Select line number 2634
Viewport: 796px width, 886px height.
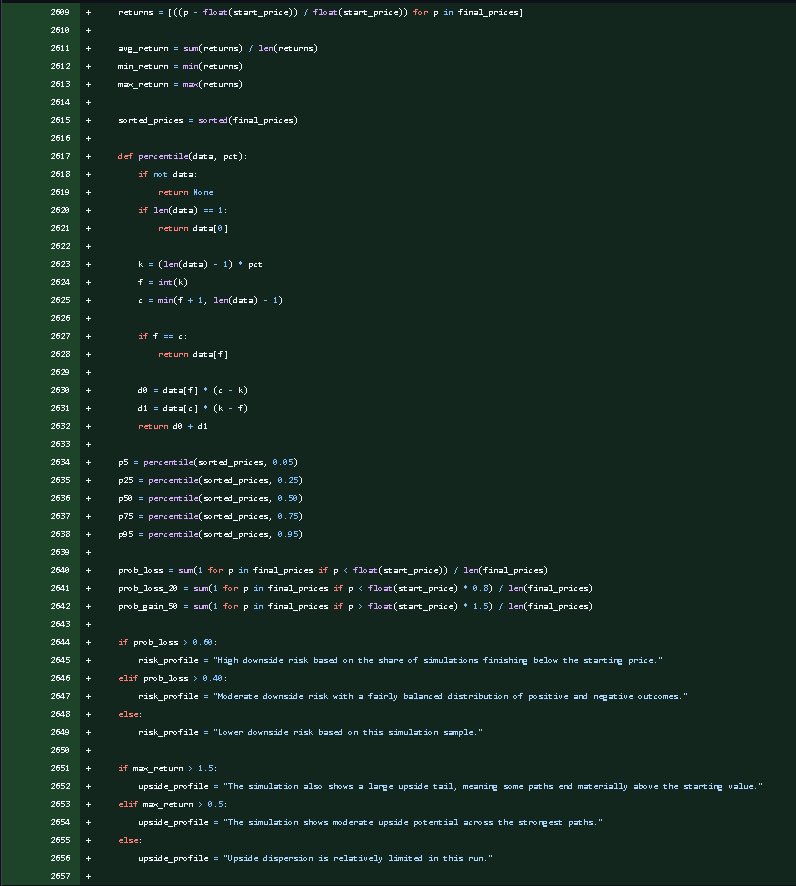coord(60,462)
